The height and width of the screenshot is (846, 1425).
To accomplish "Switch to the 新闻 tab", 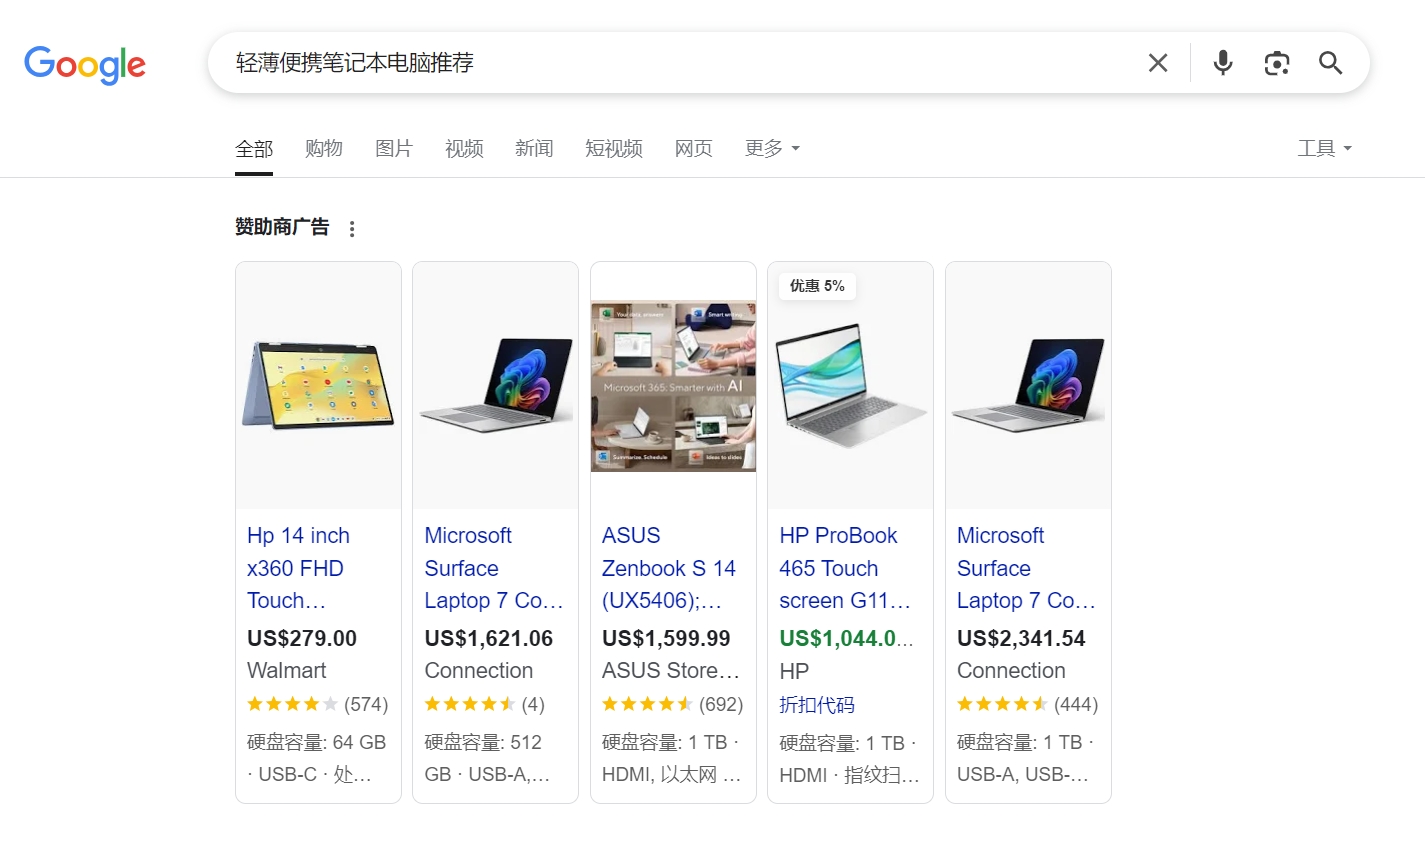I will (x=534, y=149).
